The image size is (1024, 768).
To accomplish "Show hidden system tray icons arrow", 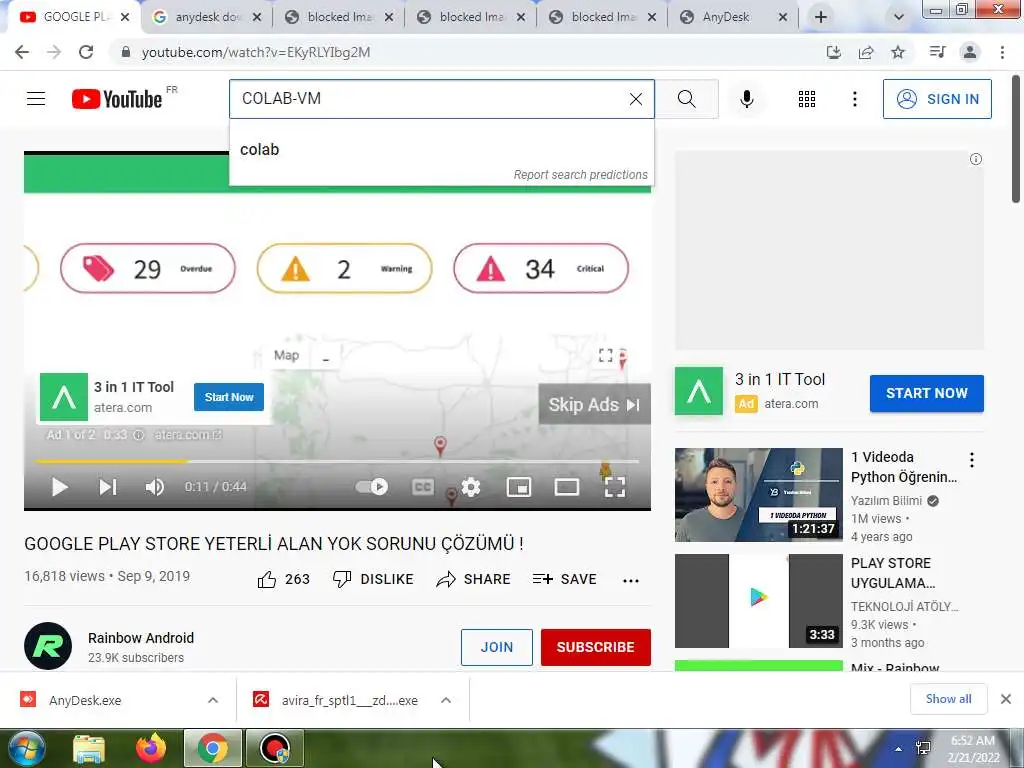I will [899, 749].
